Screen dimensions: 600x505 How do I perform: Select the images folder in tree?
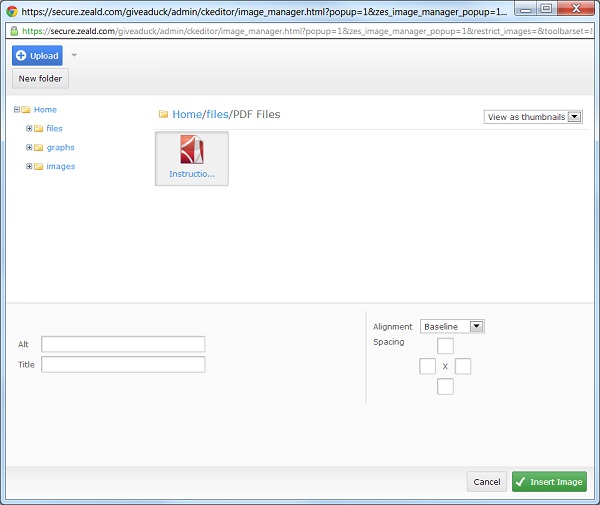(60, 166)
